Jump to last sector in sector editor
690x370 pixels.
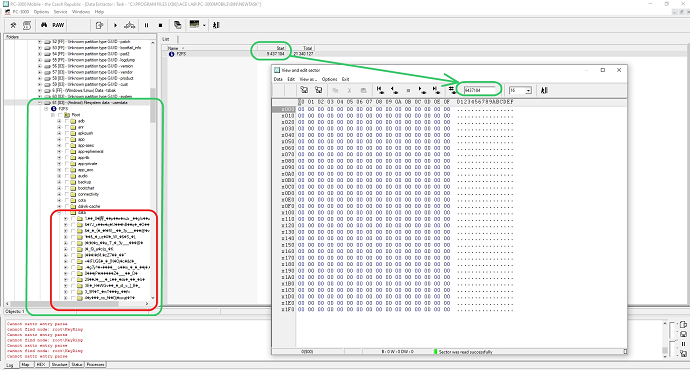436,90
